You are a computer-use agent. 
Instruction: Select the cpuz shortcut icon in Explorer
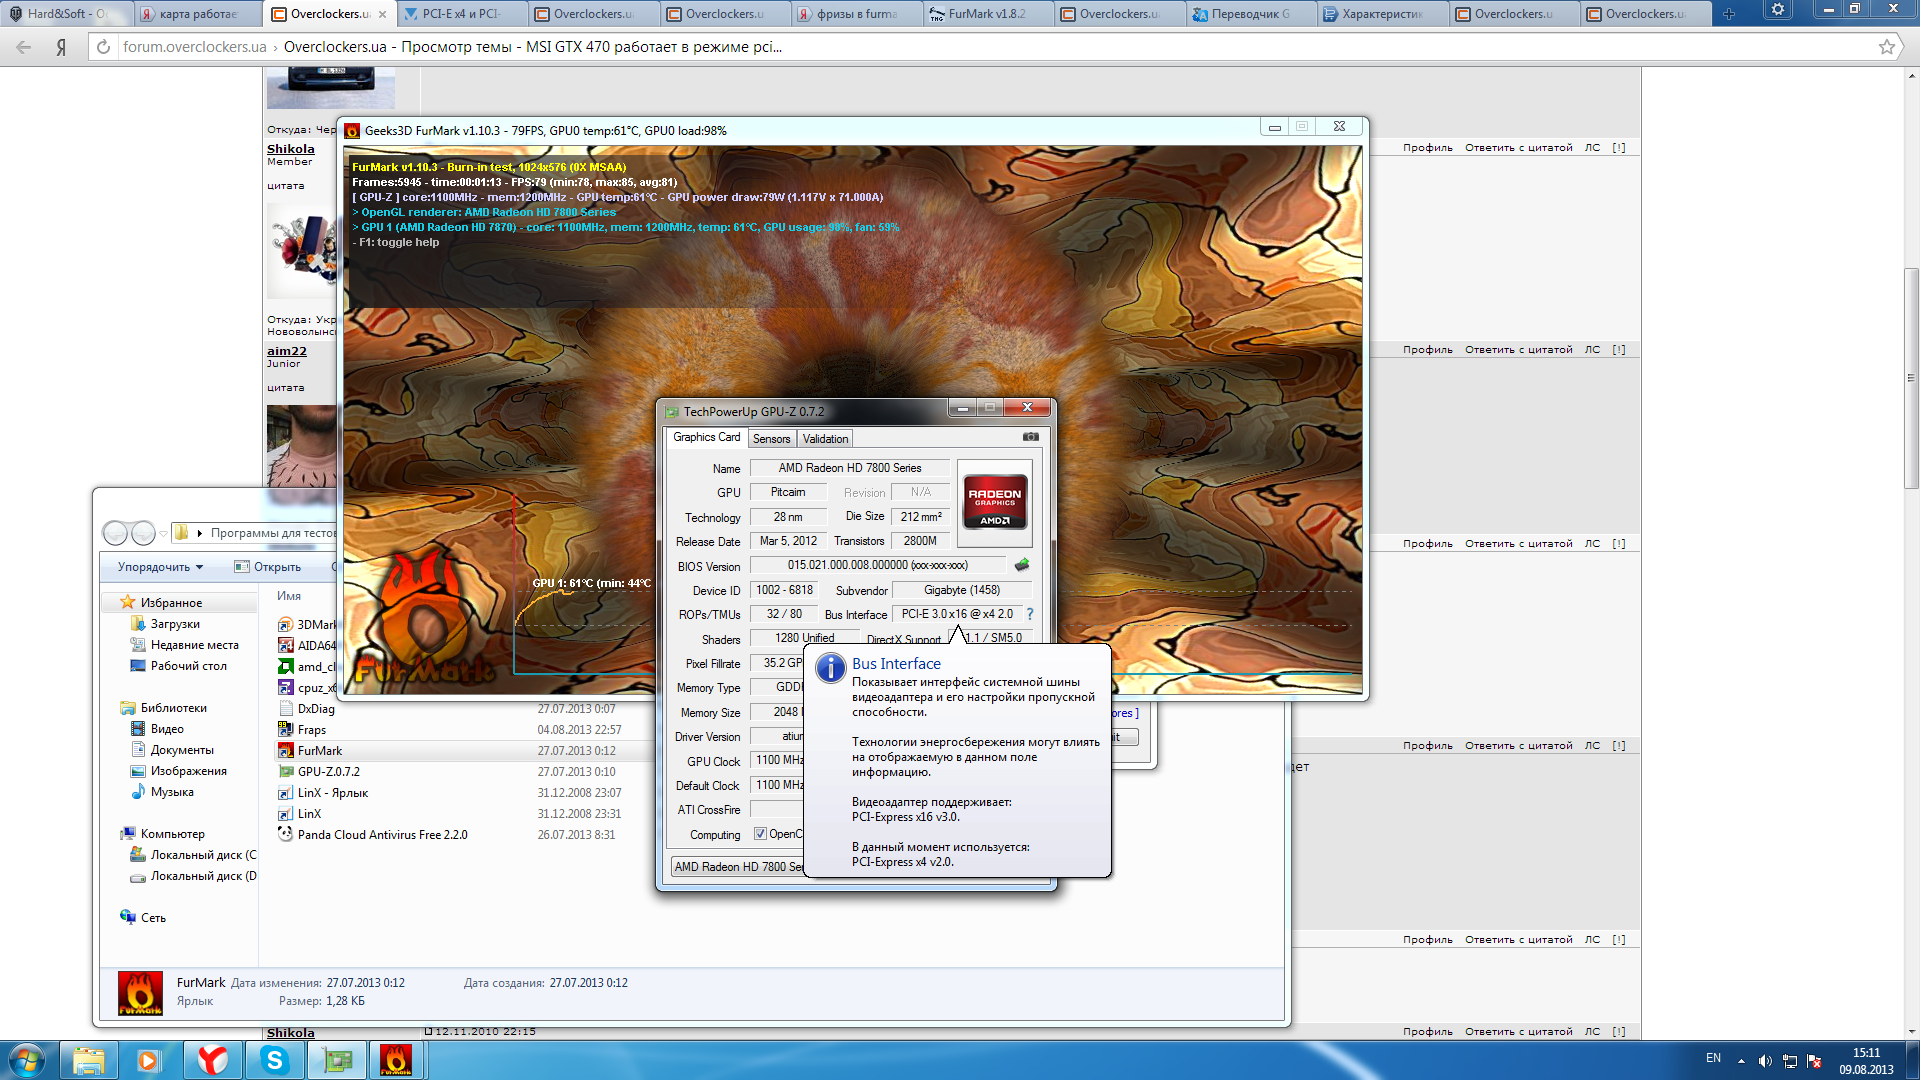coord(286,688)
